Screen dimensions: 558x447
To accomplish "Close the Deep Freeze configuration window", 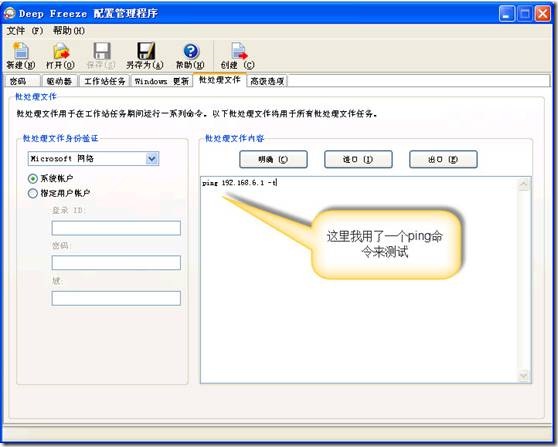I will pos(543,14).
